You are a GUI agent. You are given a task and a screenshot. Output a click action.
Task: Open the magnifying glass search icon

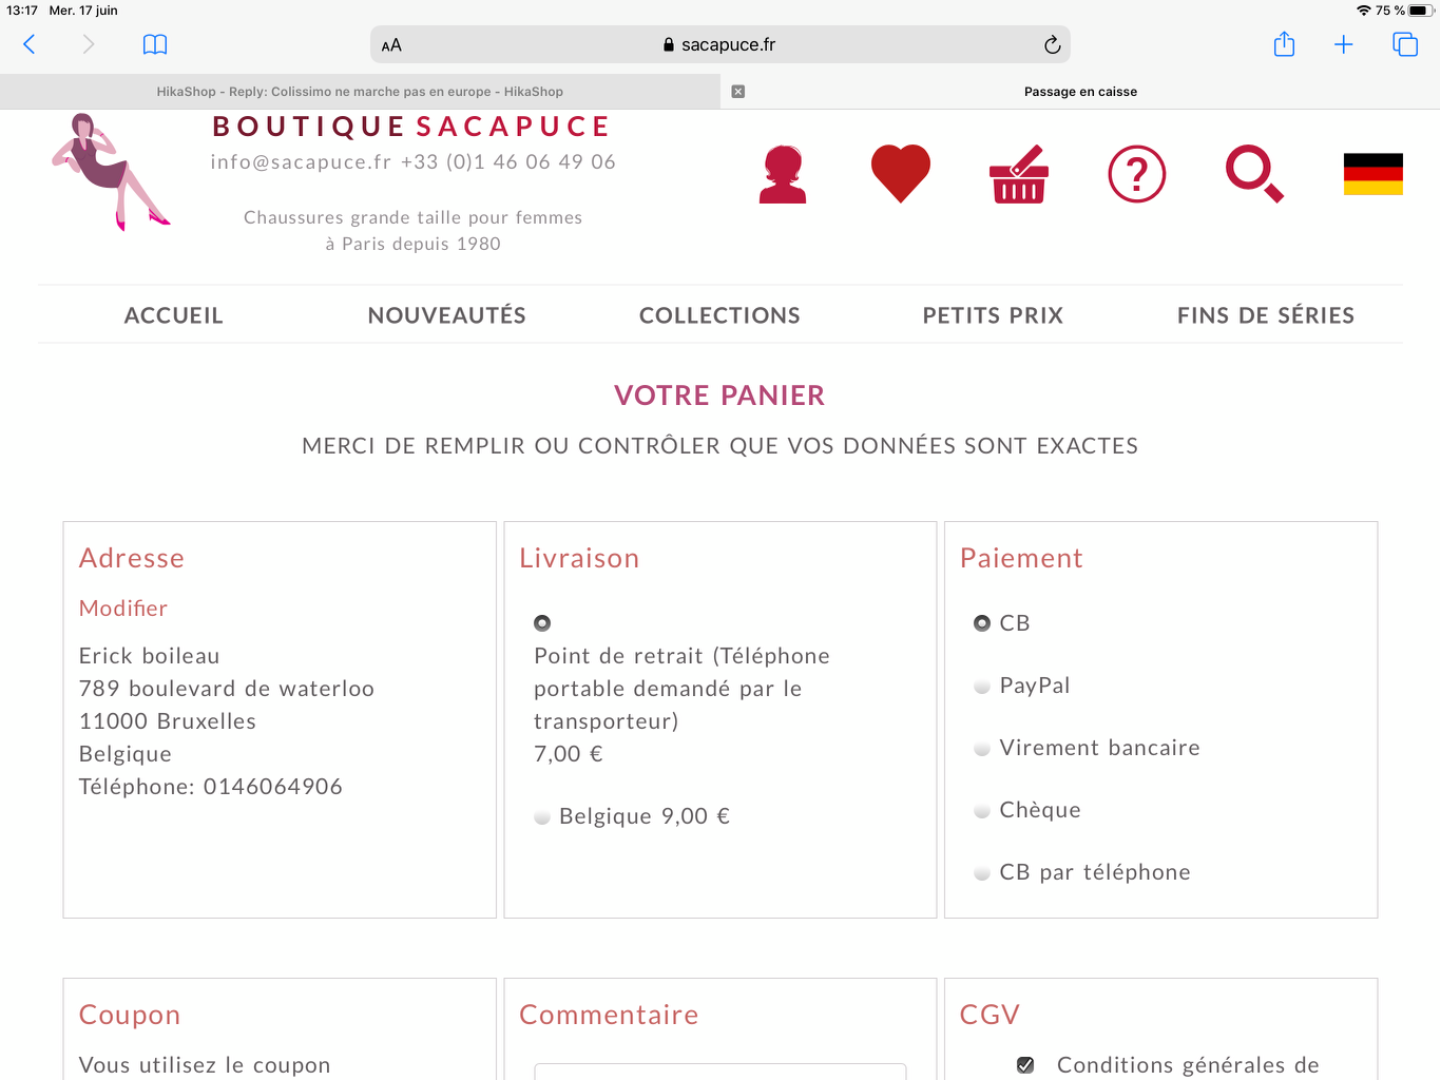(1254, 174)
